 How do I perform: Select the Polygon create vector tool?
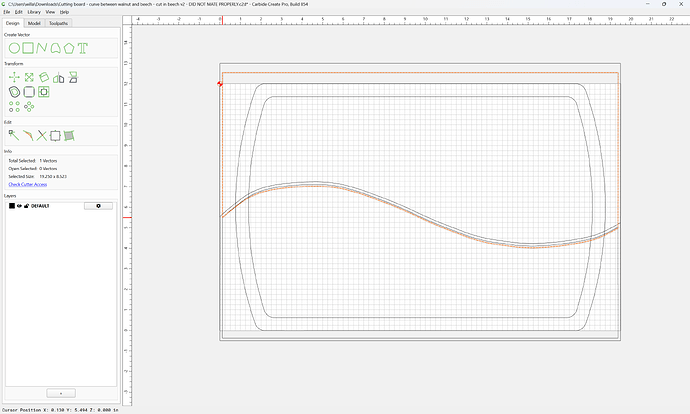pyautogui.click(x=69, y=48)
